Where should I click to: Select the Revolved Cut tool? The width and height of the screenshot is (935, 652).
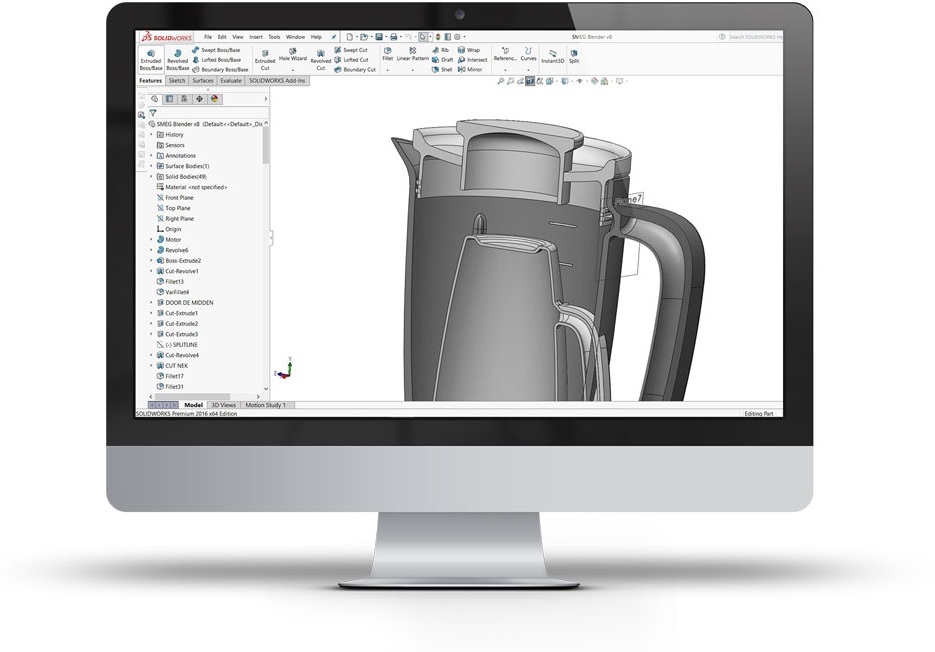tap(320, 58)
